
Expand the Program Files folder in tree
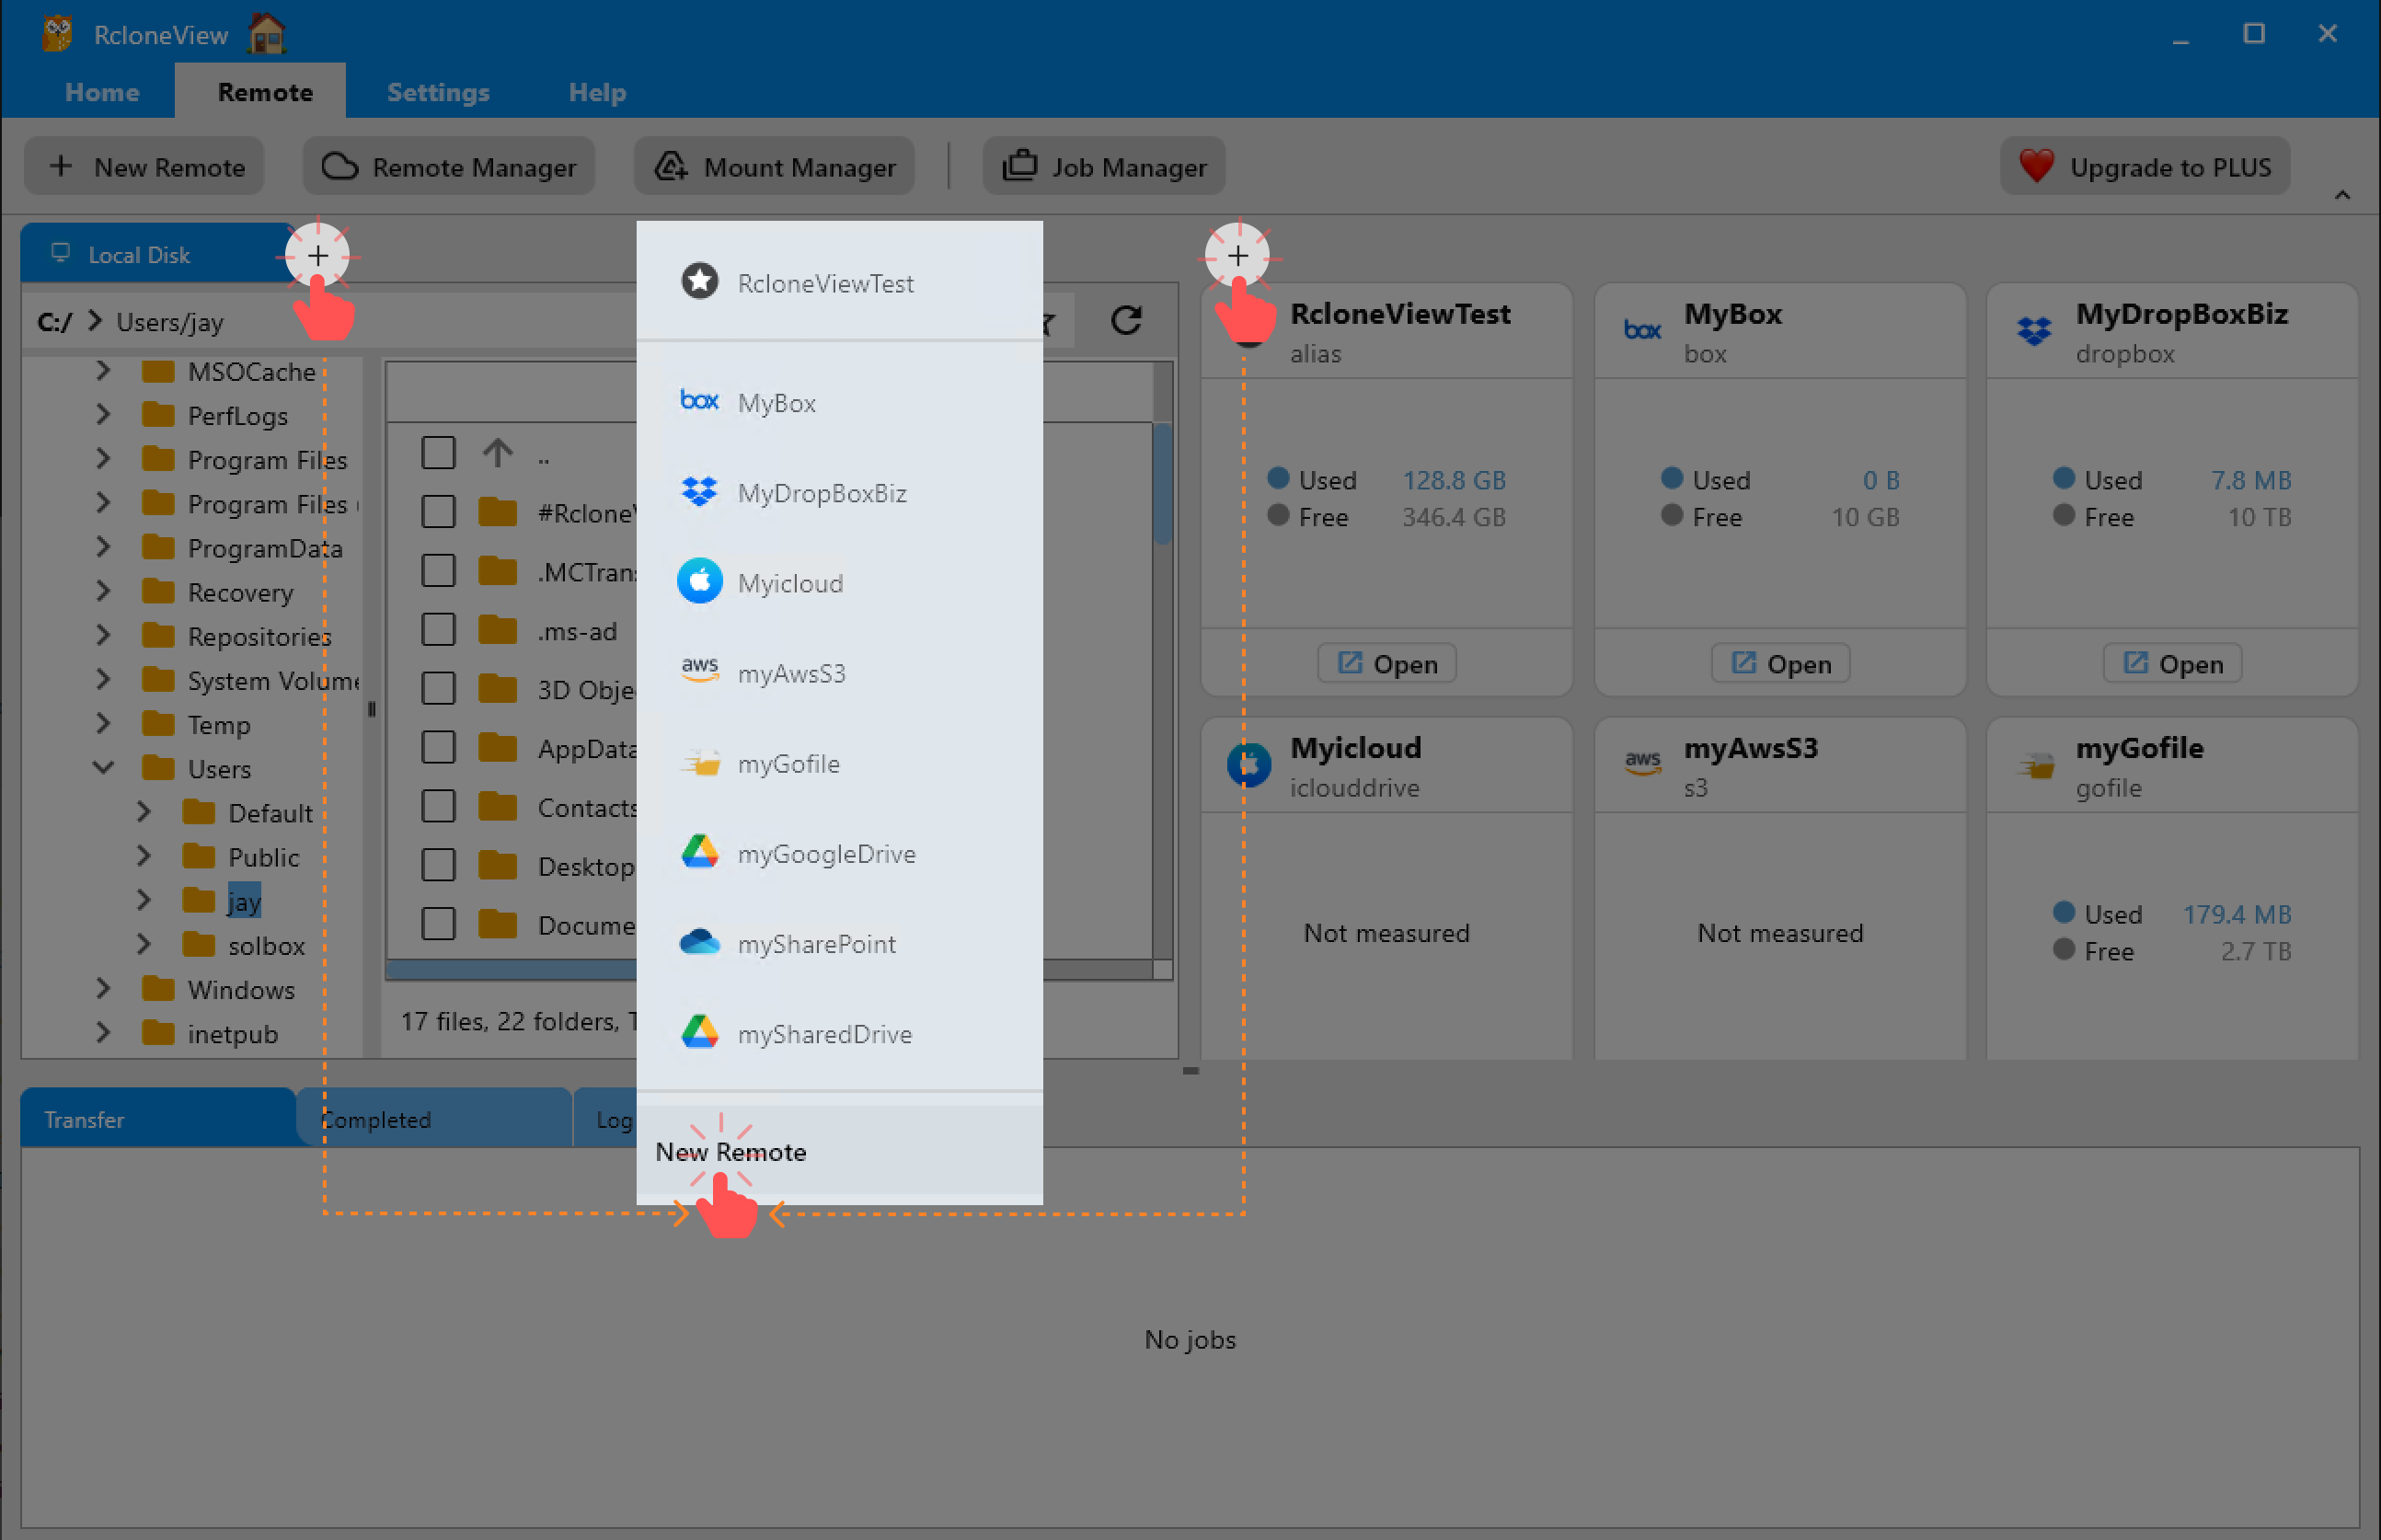(x=103, y=459)
